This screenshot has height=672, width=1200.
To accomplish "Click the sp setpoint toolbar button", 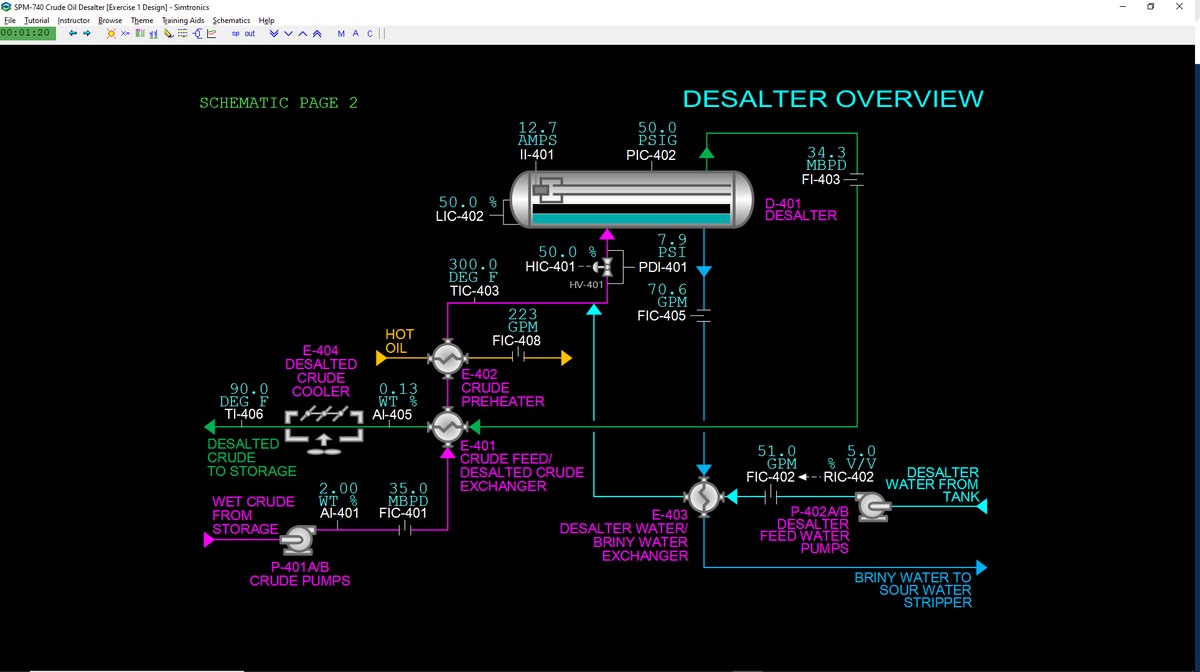I will 235,33.
